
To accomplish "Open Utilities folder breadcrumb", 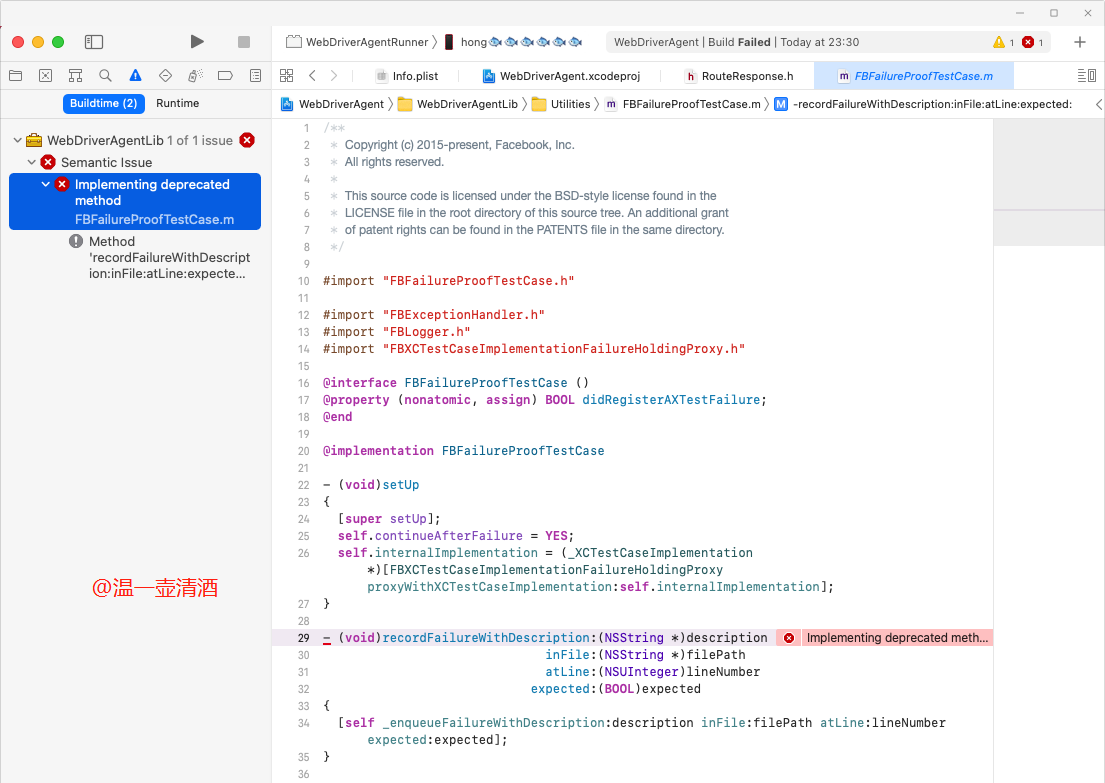I will pyautogui.click(x=561, y=104).
